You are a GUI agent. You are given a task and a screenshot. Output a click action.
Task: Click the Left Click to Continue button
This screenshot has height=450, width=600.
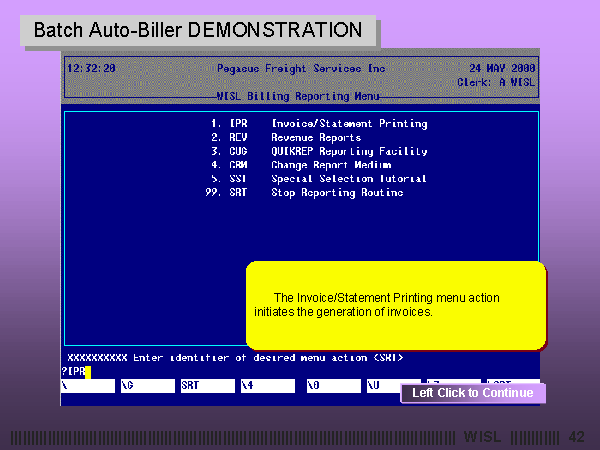473,393
